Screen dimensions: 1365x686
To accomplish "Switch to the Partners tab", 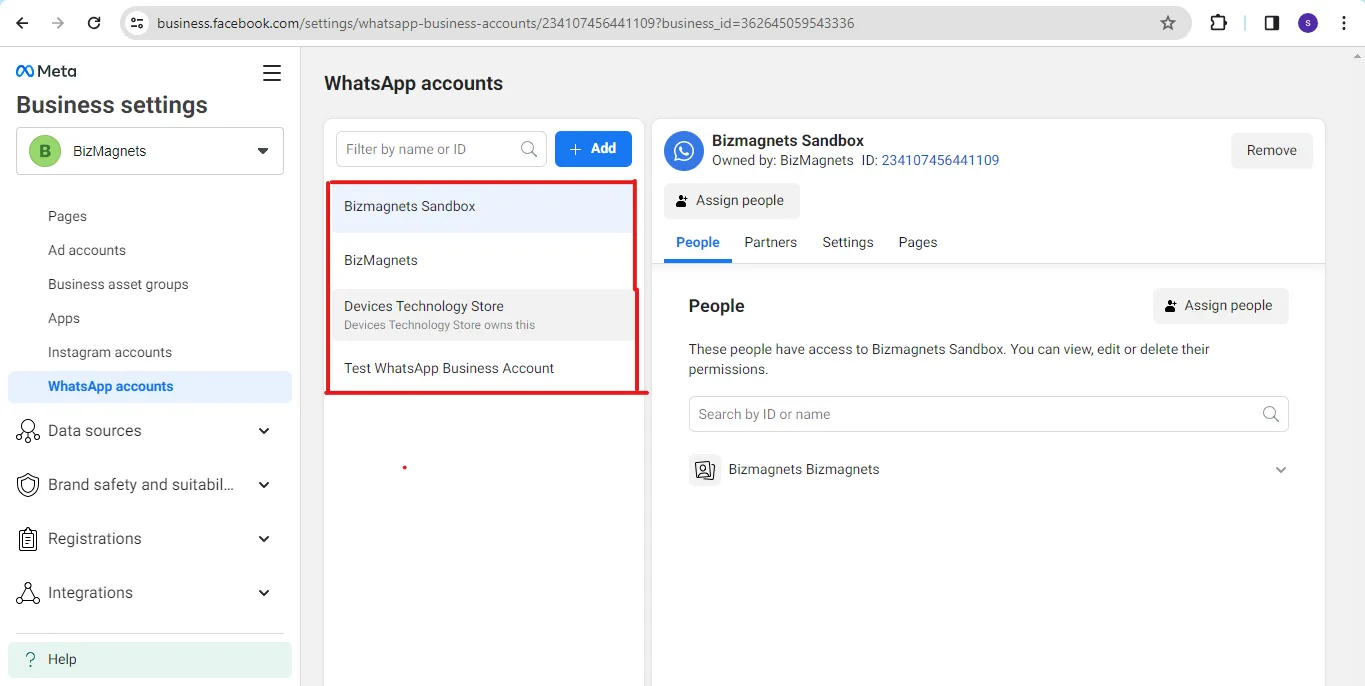I will (x=771, y=242).
